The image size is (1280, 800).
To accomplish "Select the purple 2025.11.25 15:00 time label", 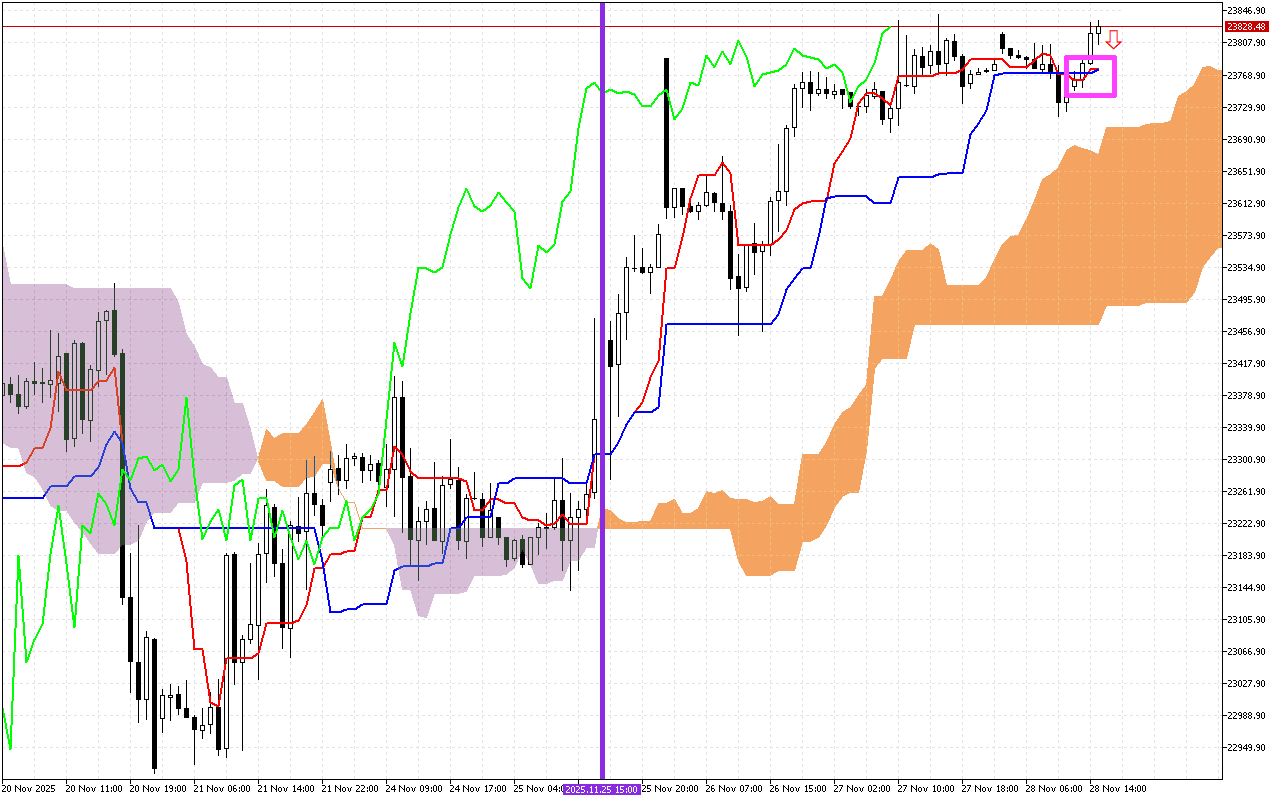I will click(601, 789).
